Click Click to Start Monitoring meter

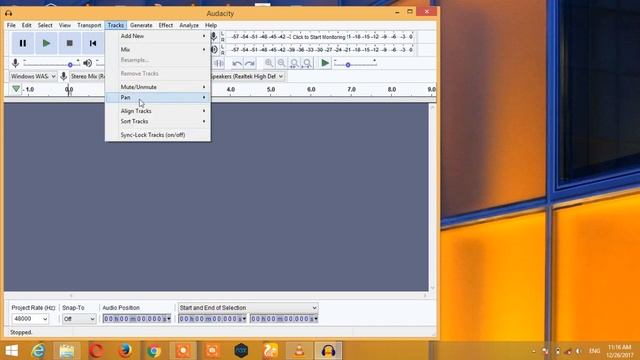(318, 37)
